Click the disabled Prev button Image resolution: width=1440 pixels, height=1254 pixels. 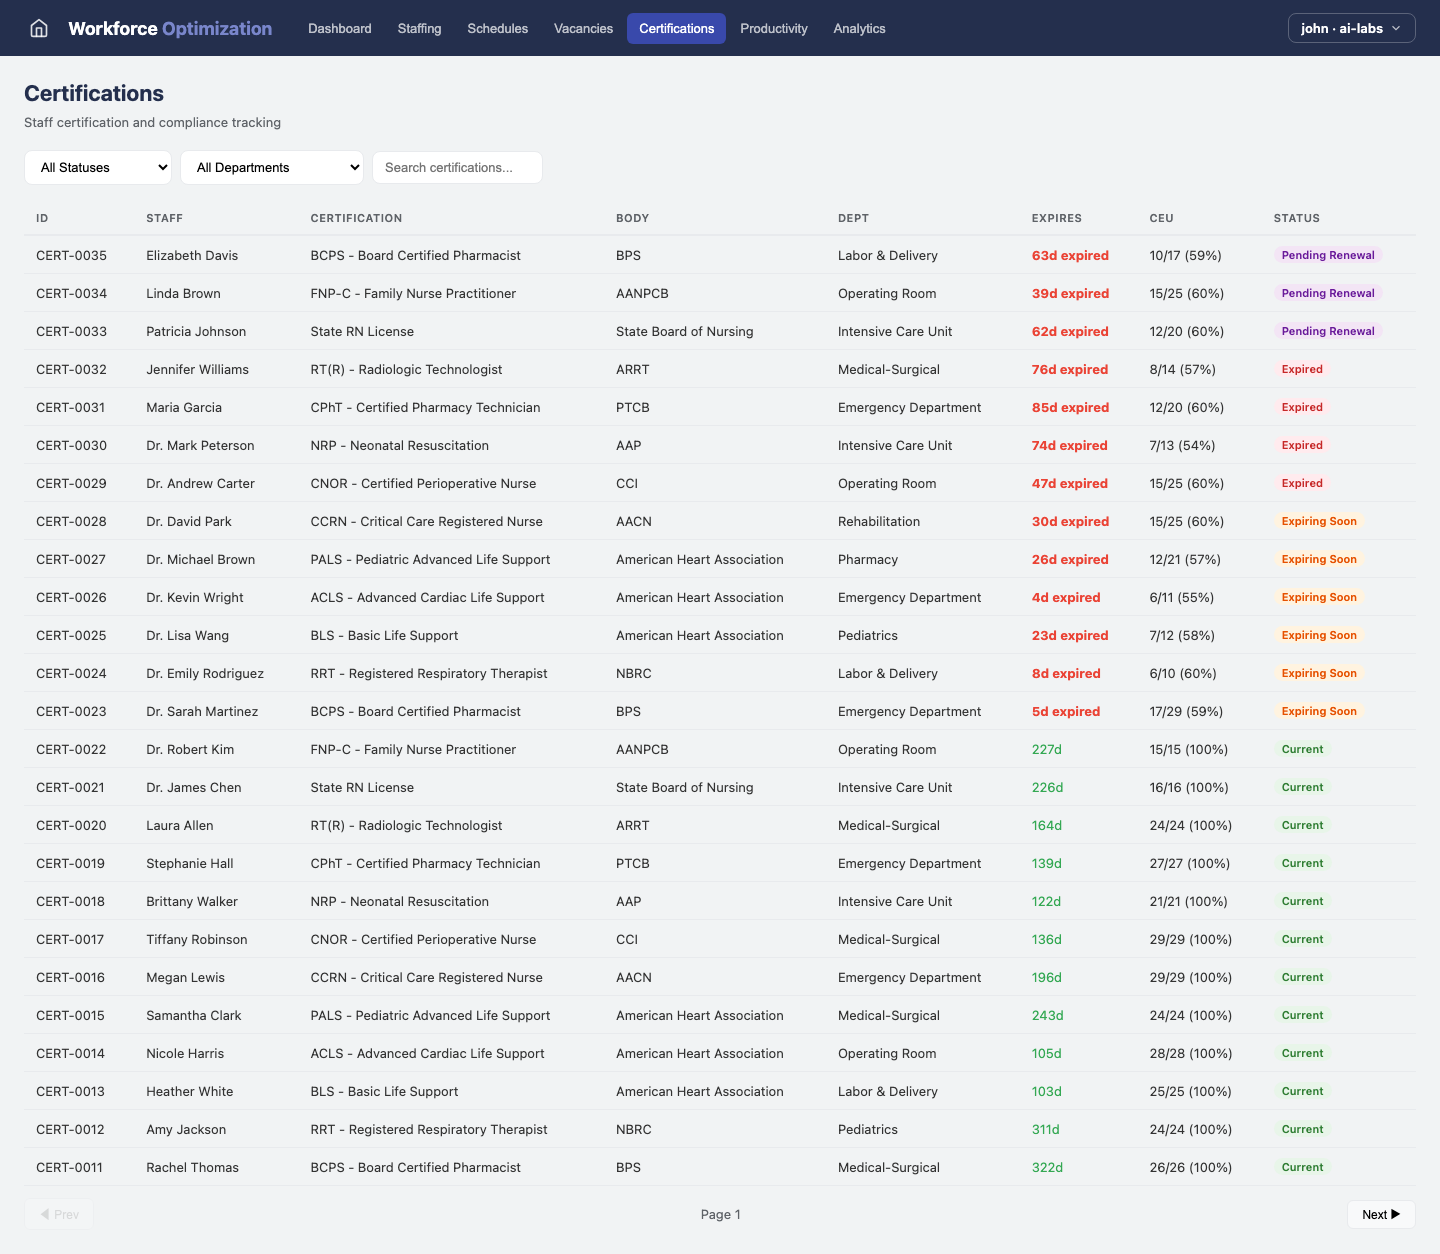[59, 1214]
